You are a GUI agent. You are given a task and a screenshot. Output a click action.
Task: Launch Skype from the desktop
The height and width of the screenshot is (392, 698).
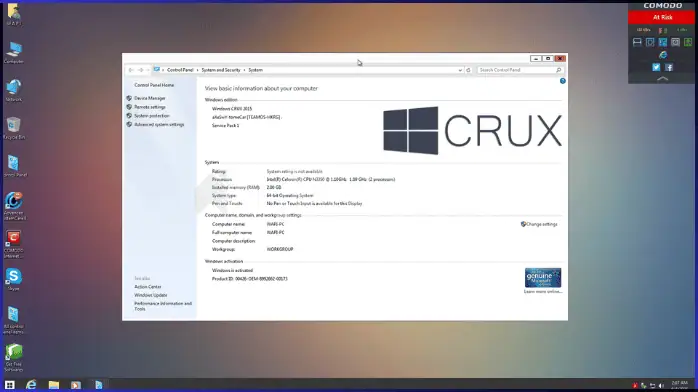coord(14,279)
